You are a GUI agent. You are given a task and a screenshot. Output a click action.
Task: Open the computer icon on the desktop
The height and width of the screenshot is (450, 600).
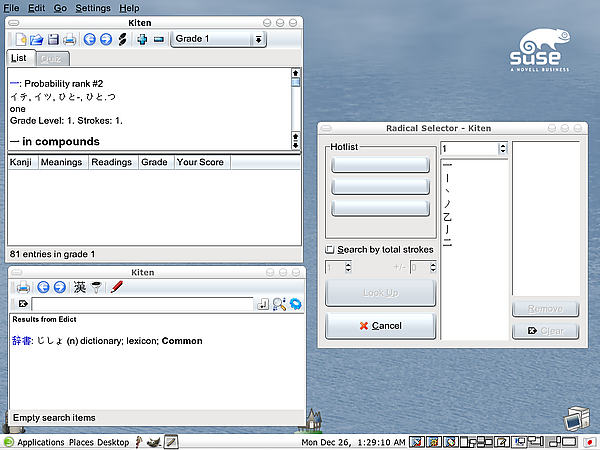pos(577,418)
